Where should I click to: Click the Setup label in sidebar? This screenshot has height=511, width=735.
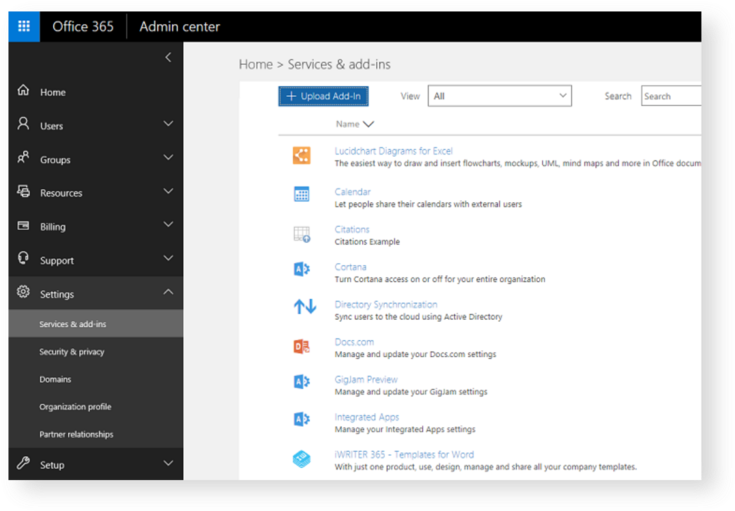(52, 465)
